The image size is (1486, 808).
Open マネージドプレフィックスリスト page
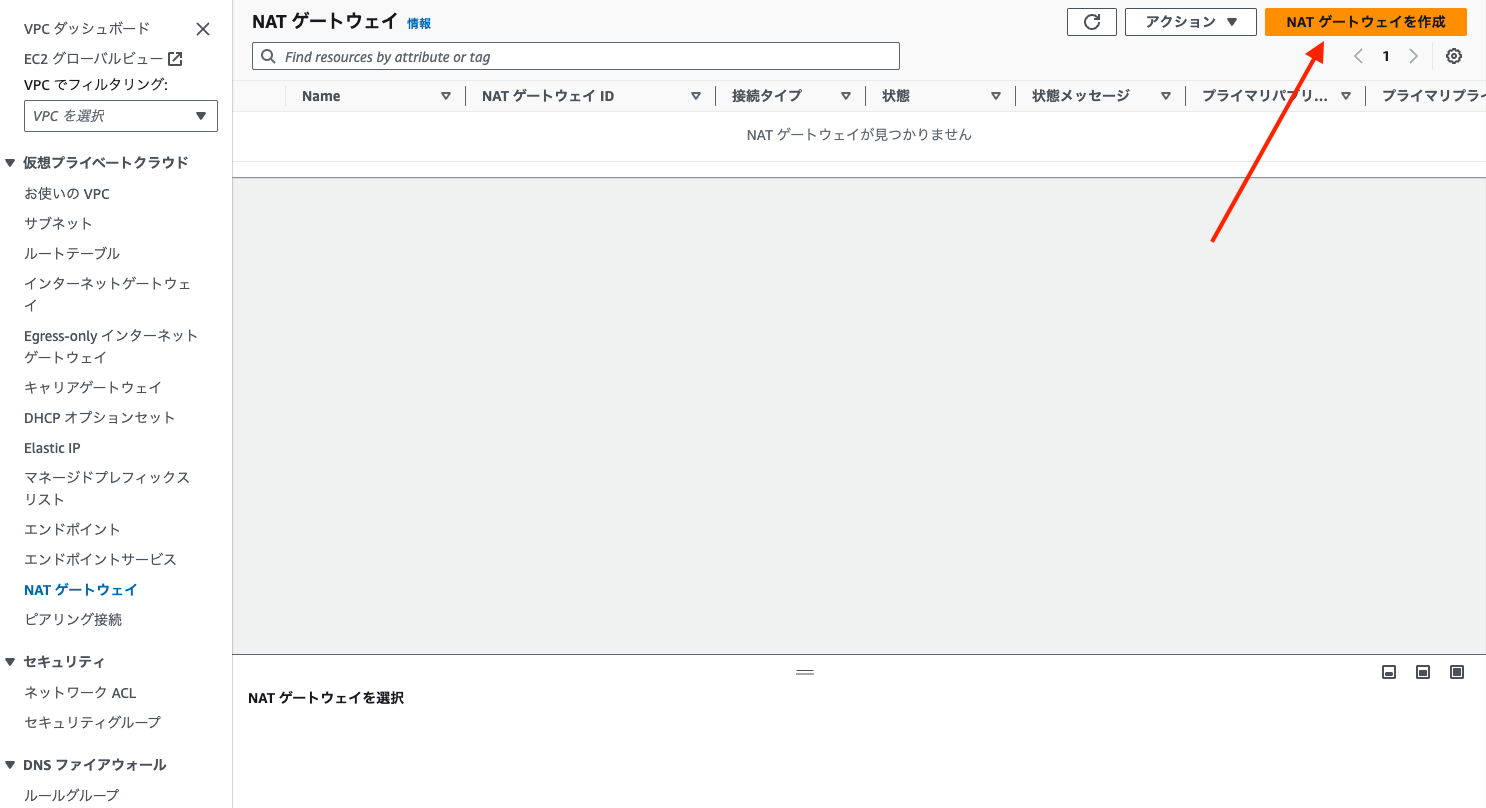pos(107,488)
